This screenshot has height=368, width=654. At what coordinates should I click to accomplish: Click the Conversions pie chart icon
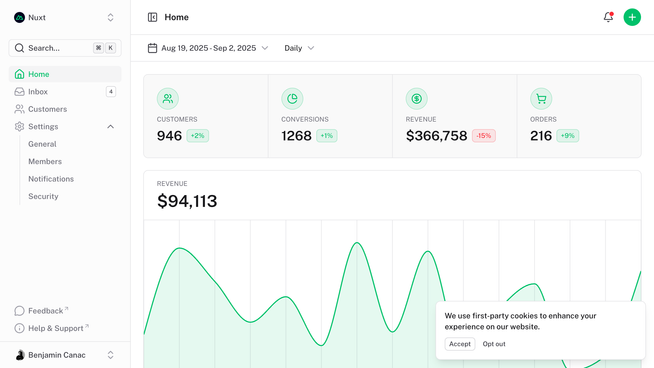click(x=292, y=99)
